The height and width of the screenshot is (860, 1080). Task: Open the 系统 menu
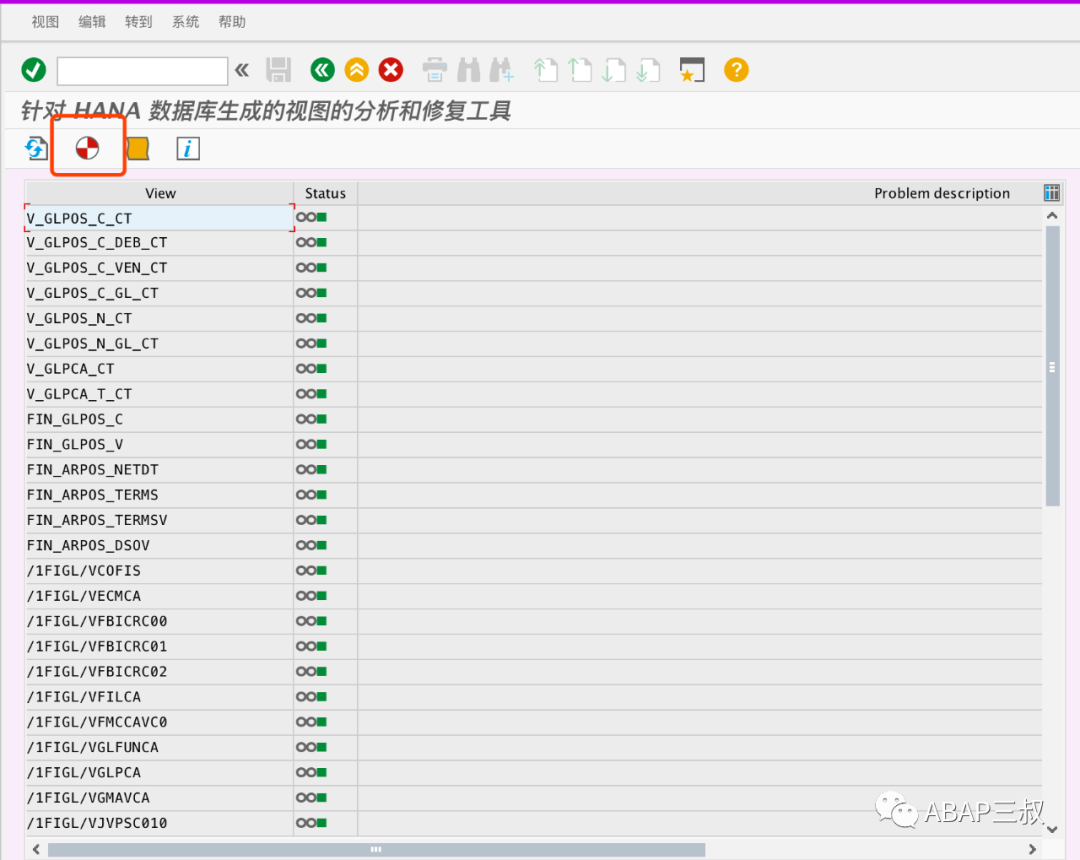pos(185,22)
